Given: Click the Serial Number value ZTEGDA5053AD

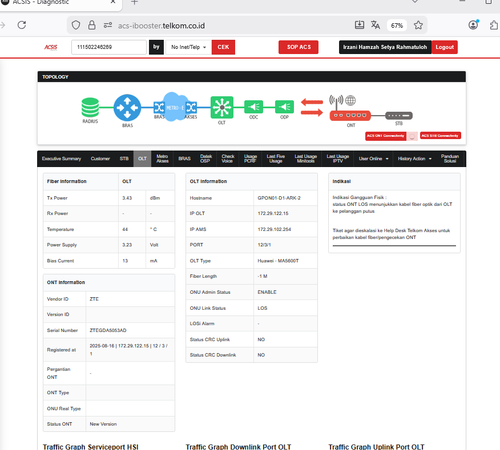Looking at the screenshot, I should click(108, 330).
